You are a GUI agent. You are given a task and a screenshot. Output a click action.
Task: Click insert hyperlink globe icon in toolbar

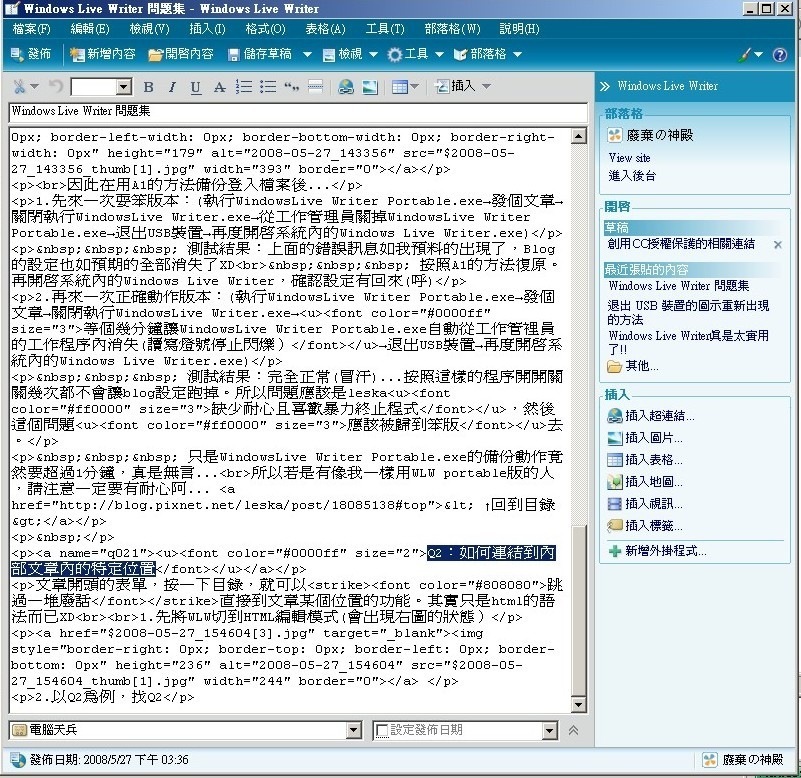click(x=346, y=87)
